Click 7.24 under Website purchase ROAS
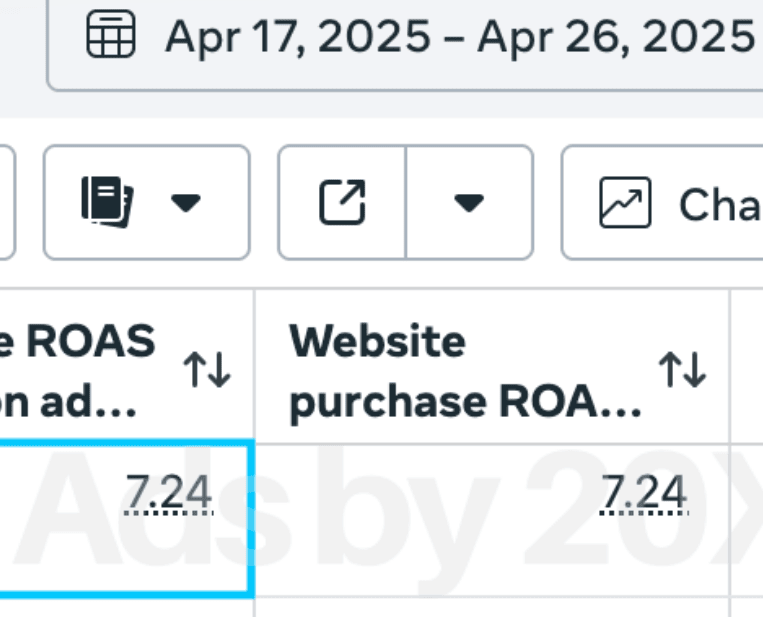 click(x=644, y=492)
